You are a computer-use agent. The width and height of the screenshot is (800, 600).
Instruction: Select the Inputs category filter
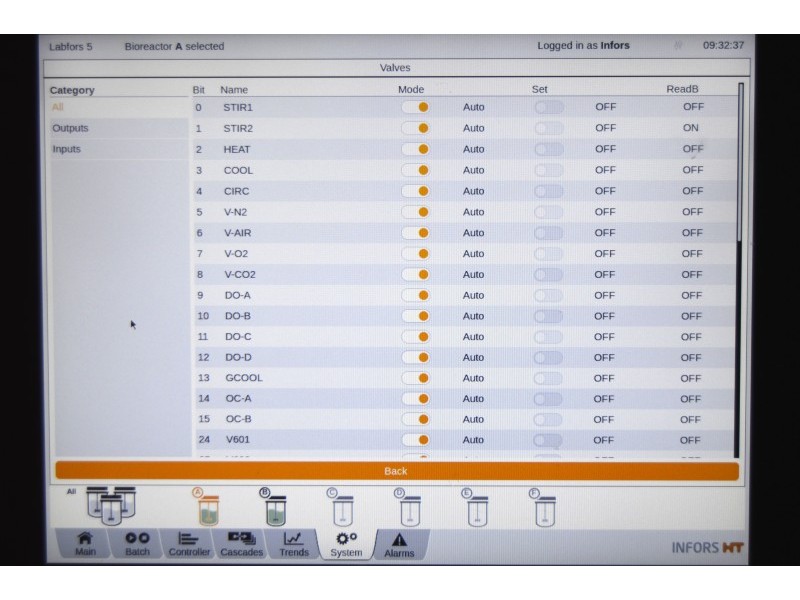click(x=119, y=149)
